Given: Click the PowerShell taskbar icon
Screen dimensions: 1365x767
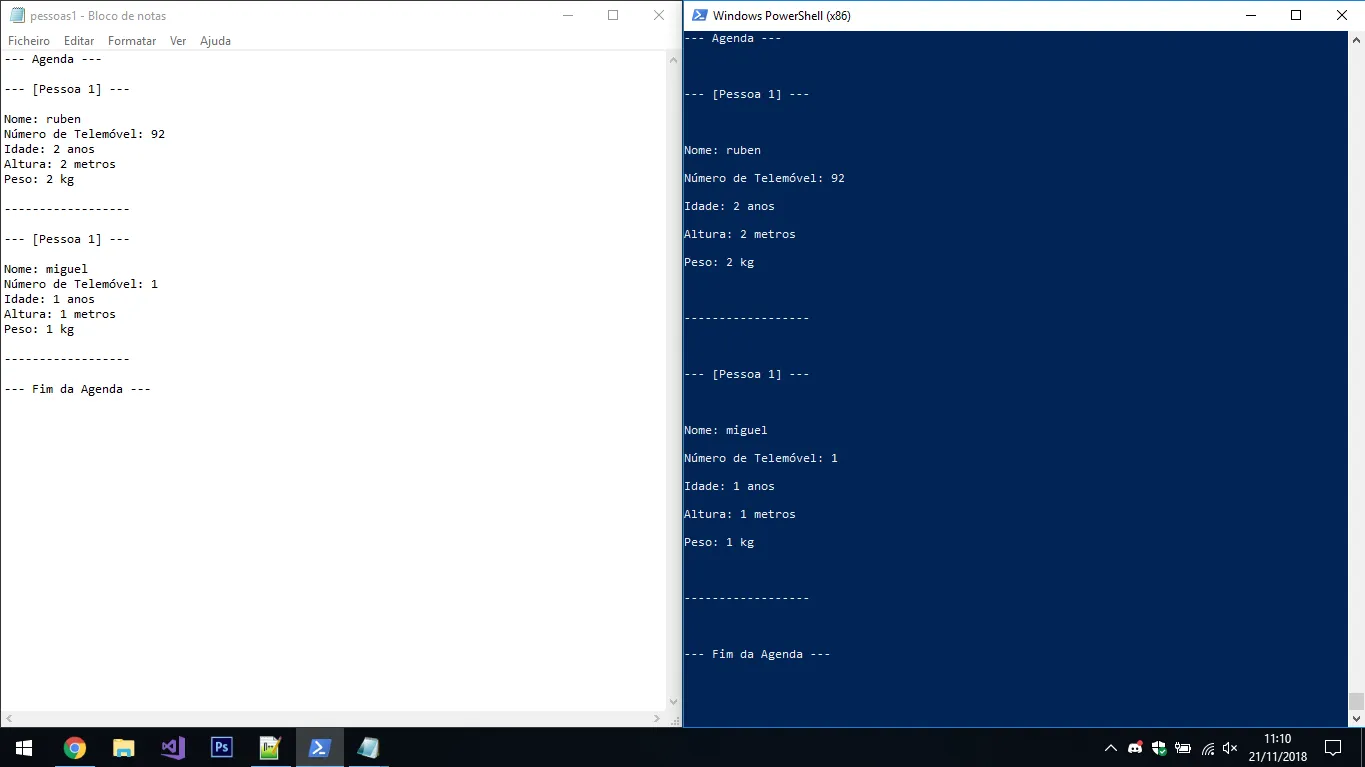Looking at the screenshot, I should [x=319, y=748].
